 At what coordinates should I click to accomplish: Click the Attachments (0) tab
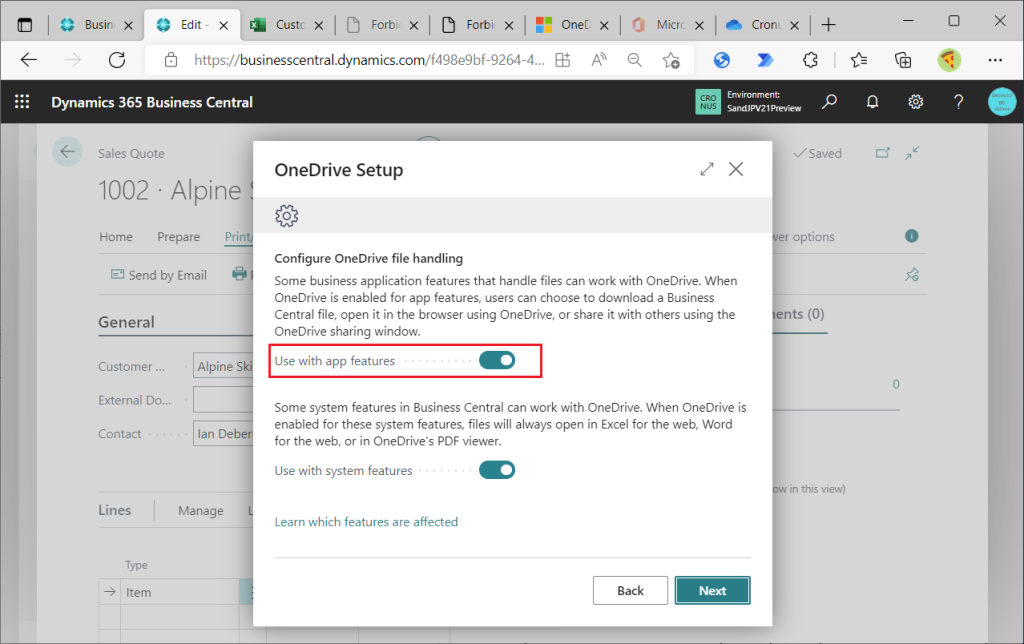click(x=799, y=314)
